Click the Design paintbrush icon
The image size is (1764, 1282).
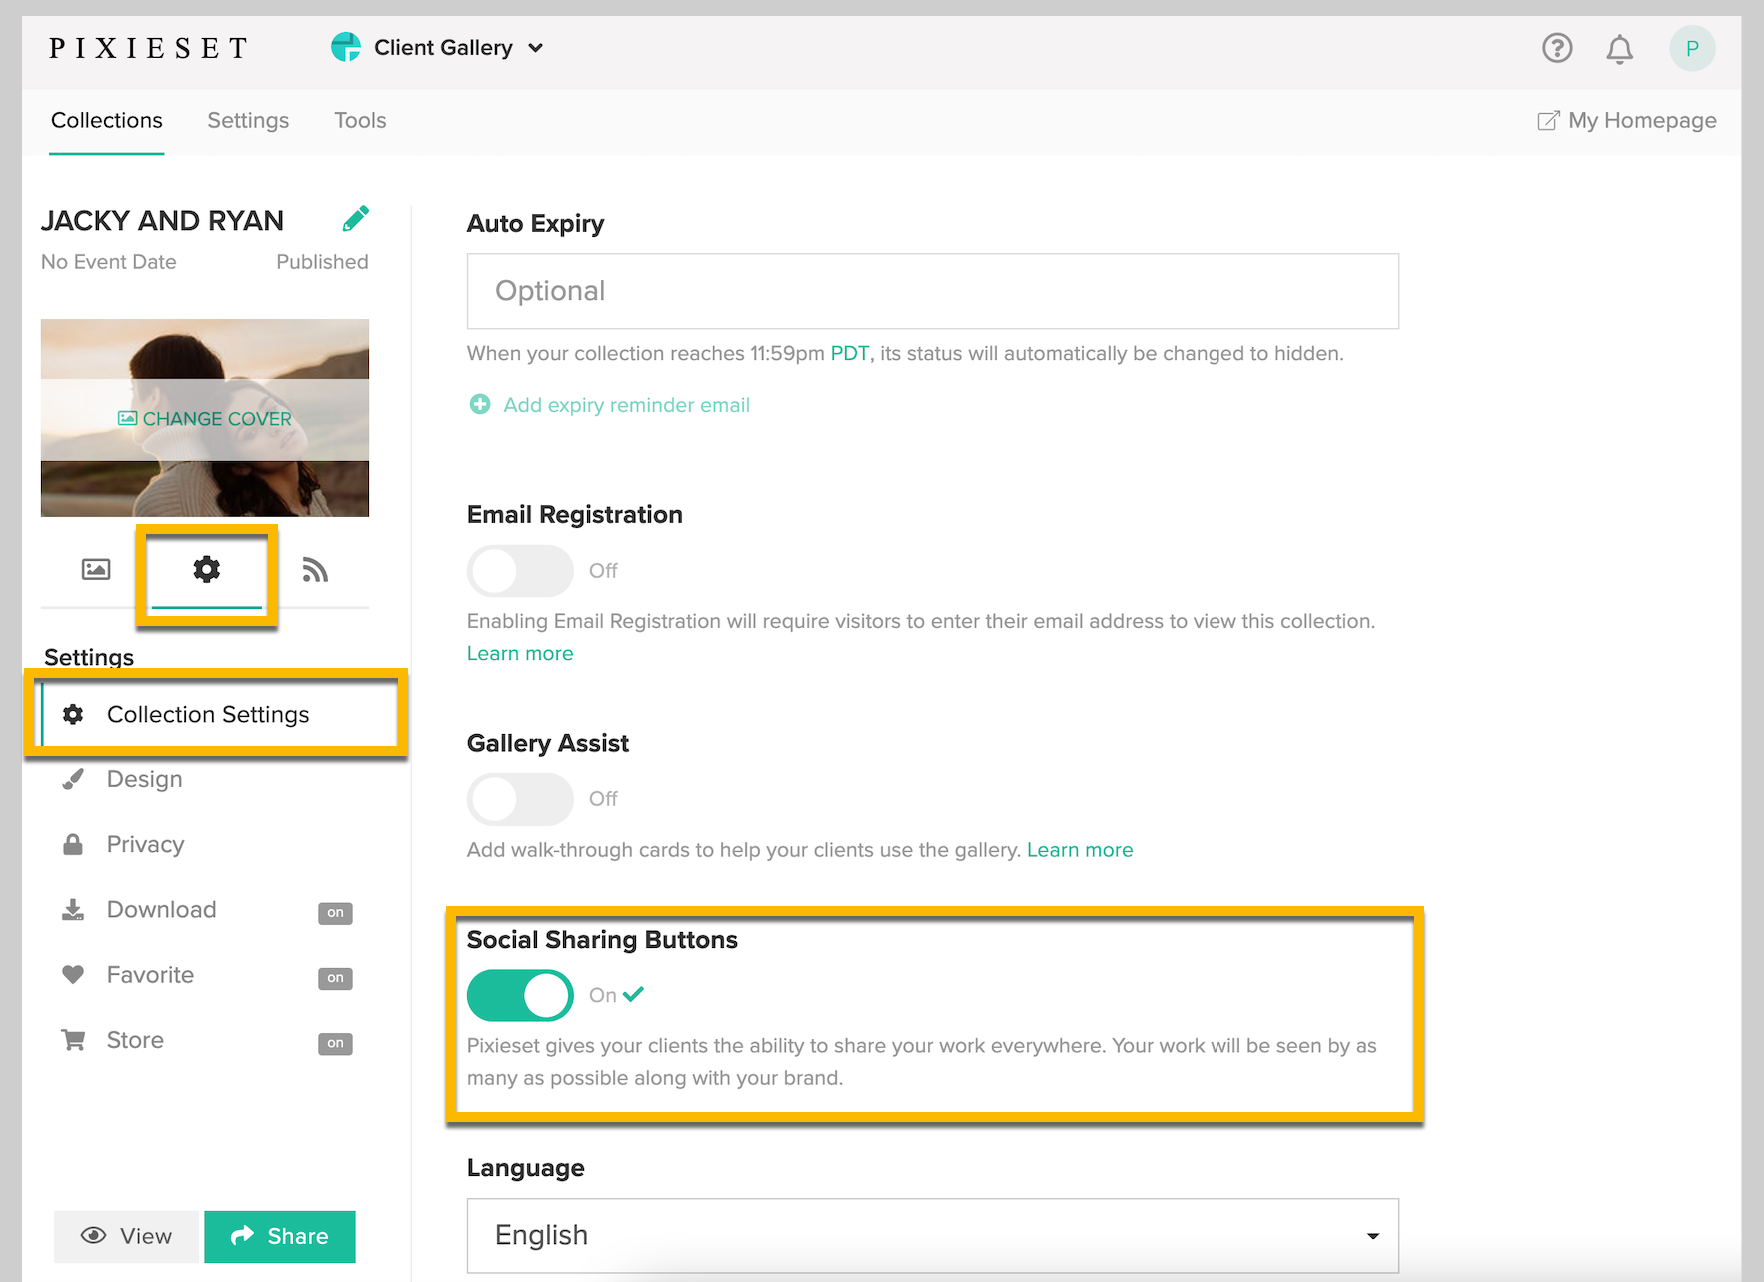click(73, 779)
